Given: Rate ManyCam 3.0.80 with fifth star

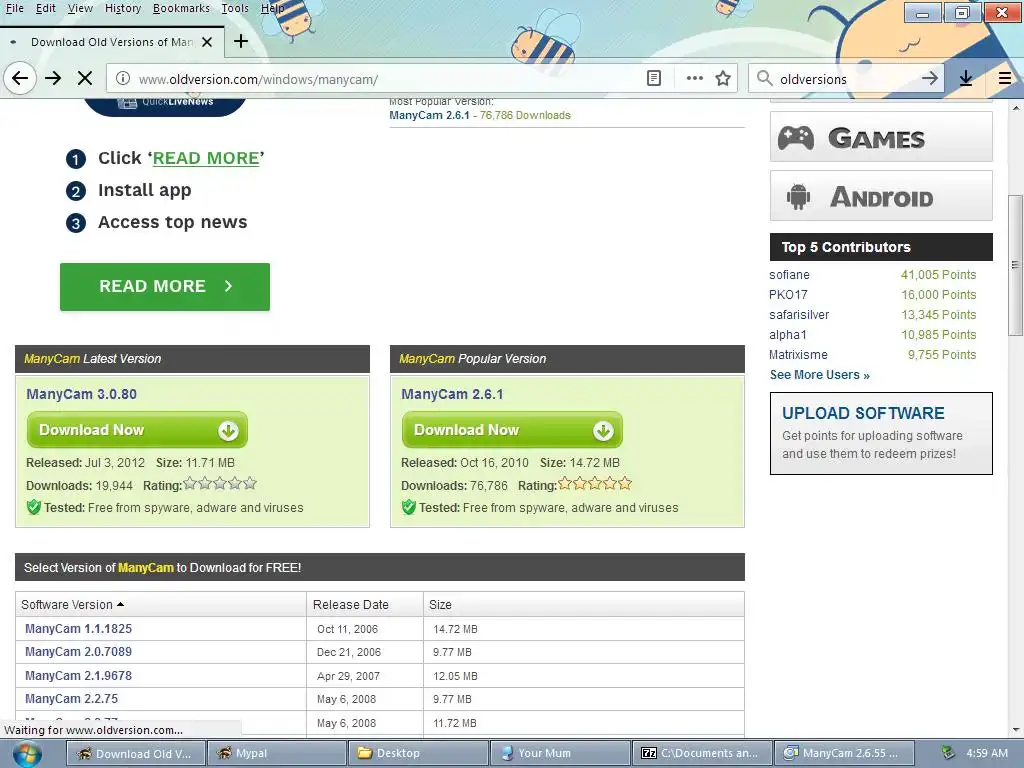Looking at the screenshot, I should (249, 484).
